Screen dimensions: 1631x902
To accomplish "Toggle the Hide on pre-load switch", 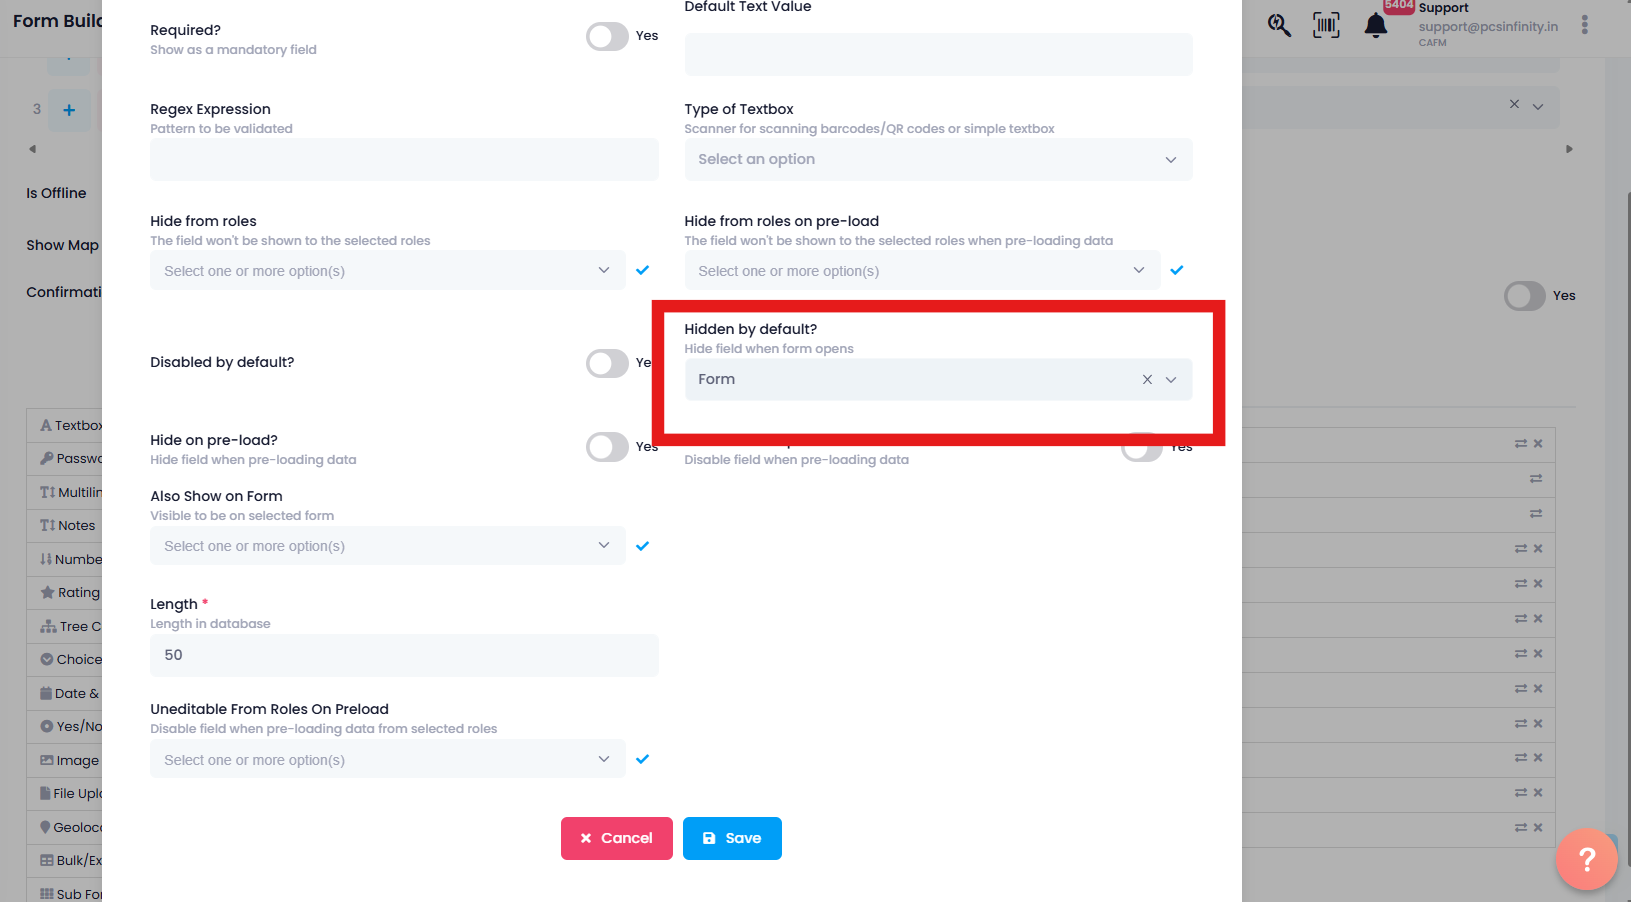I will pos(607,447).
